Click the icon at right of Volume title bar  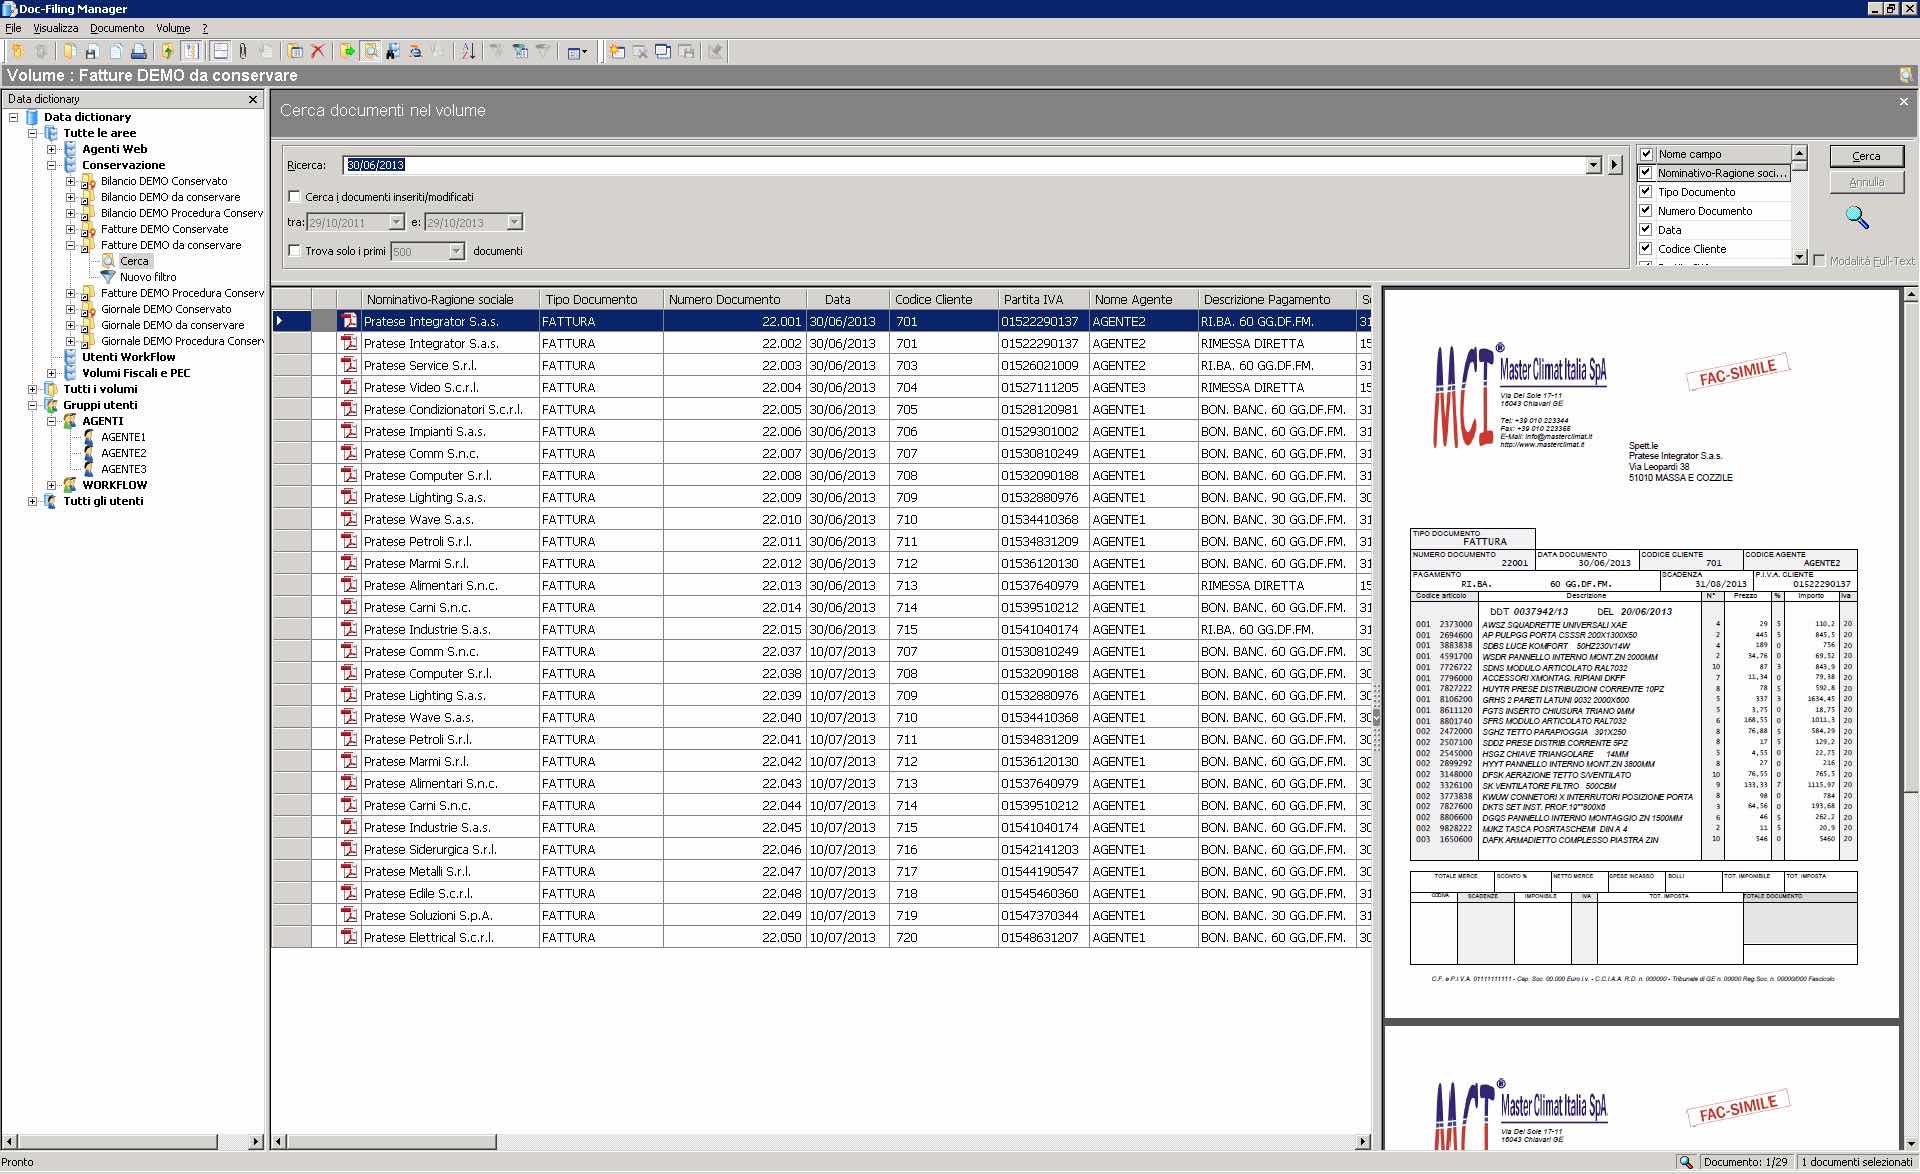pyautogui.click(x=1907, y=75)
